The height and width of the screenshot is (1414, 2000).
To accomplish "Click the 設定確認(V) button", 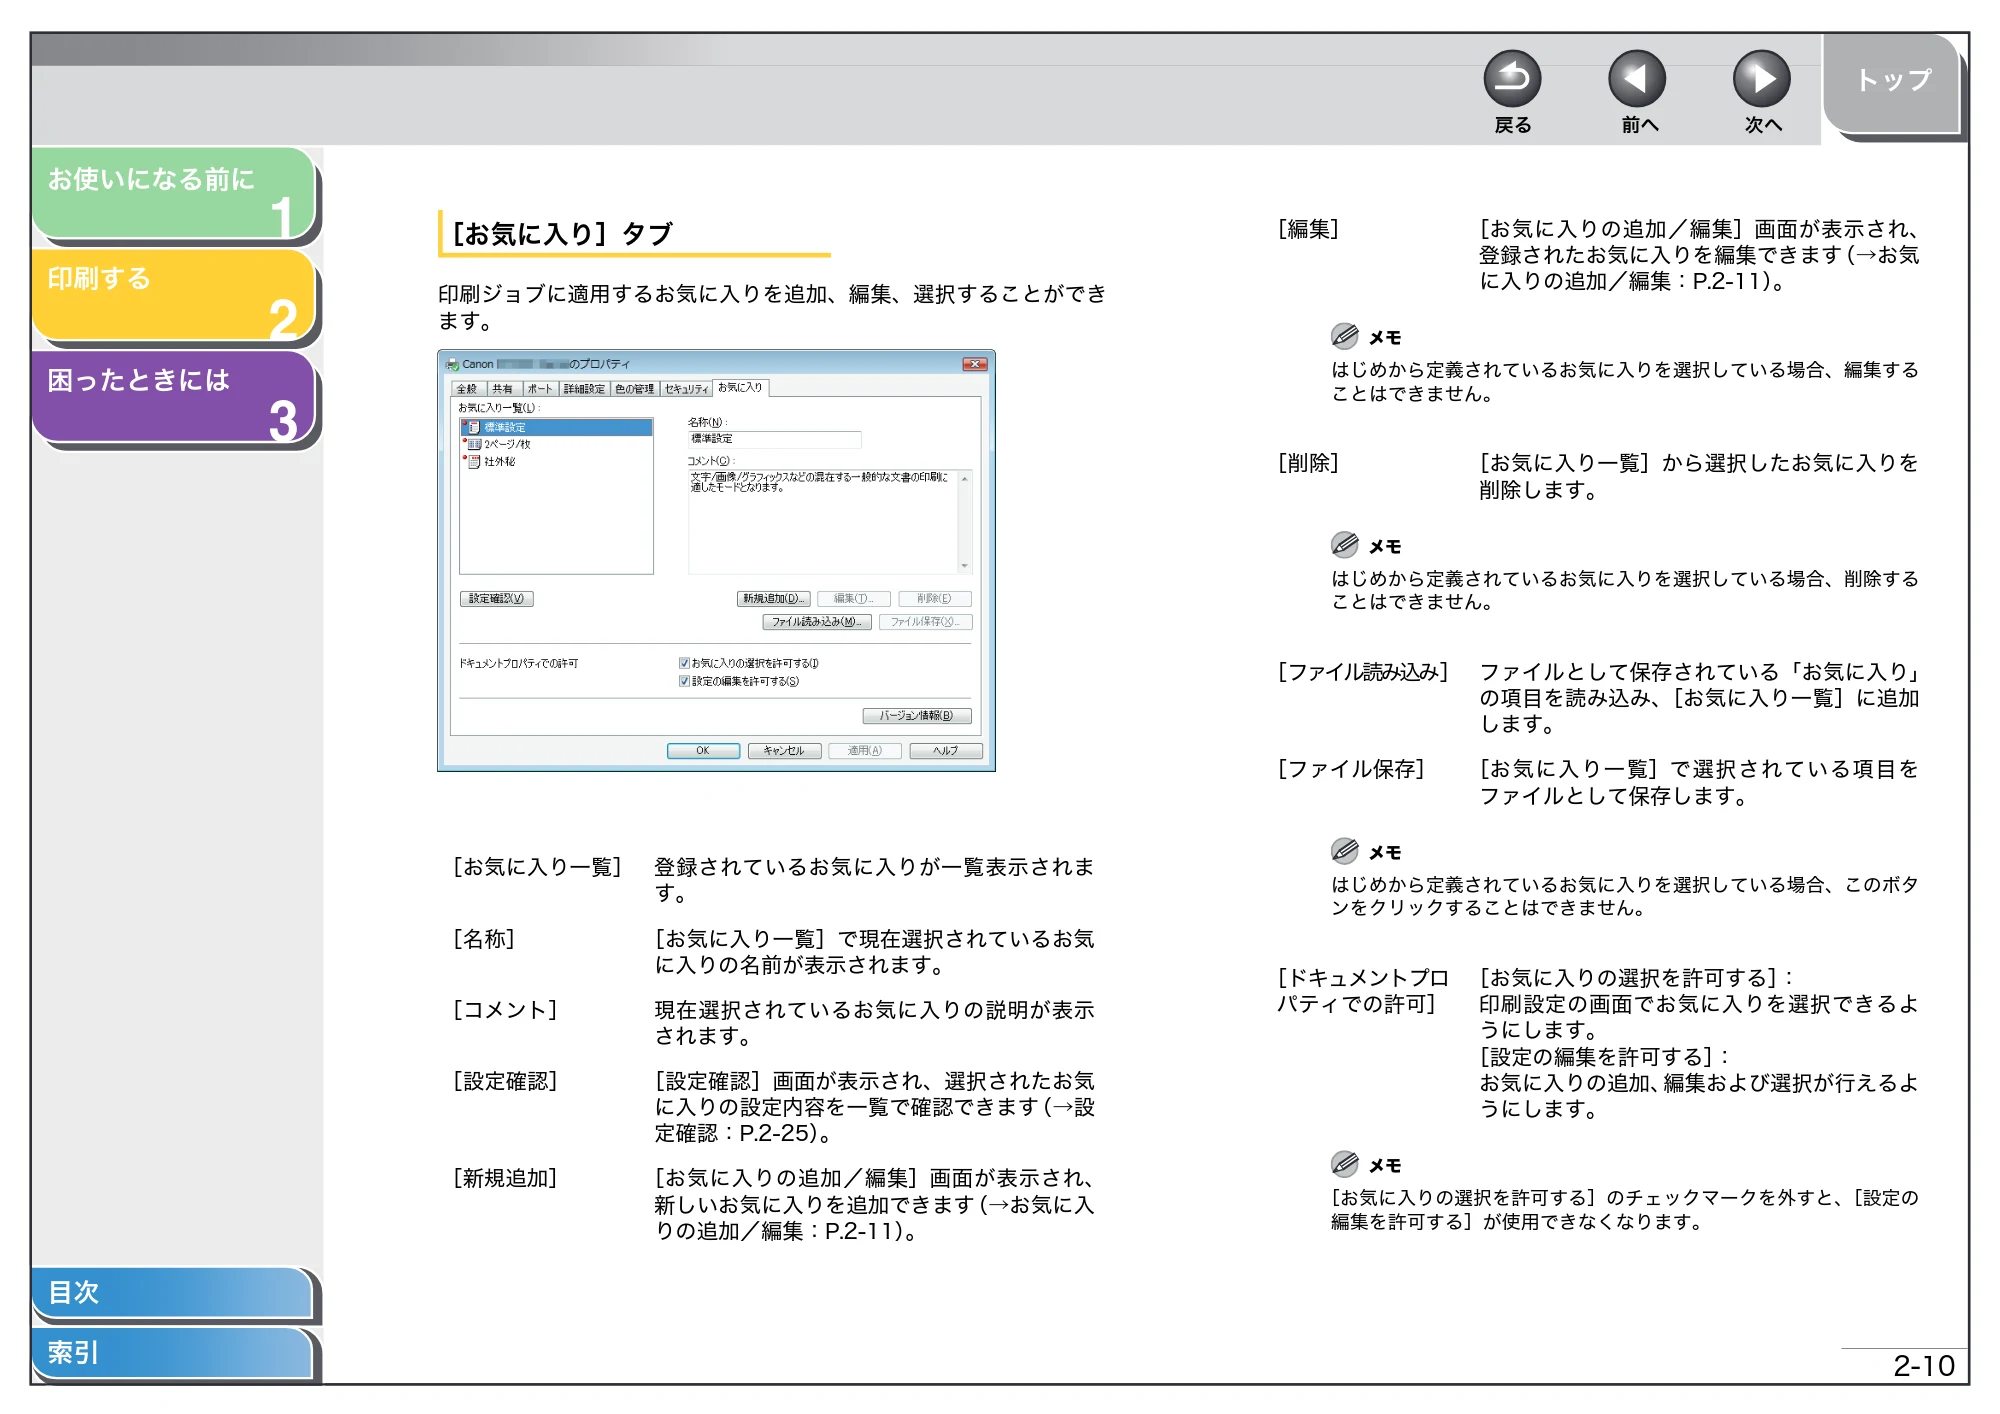I will click(x=497, y=599).
